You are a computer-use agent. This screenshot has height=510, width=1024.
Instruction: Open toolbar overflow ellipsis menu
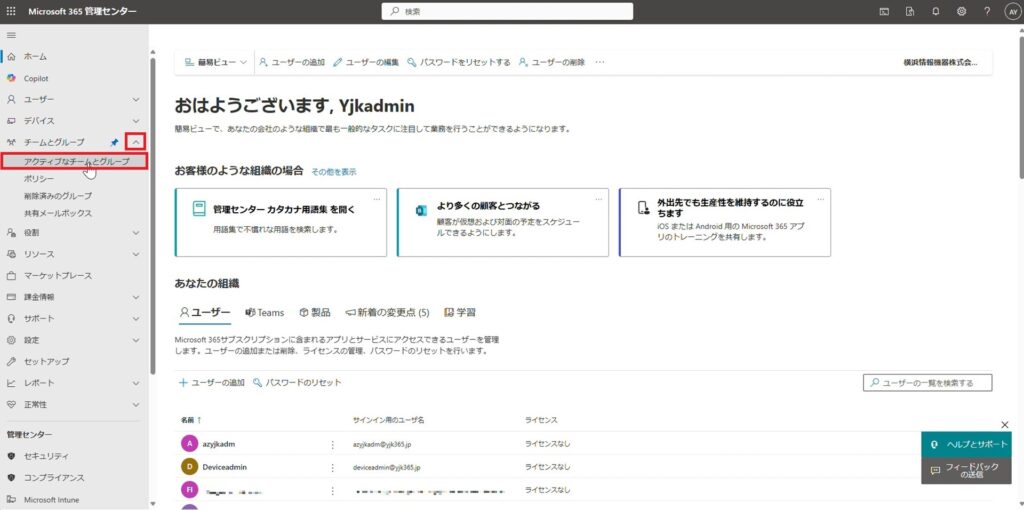pyautogui.click(x=600, y=62)
